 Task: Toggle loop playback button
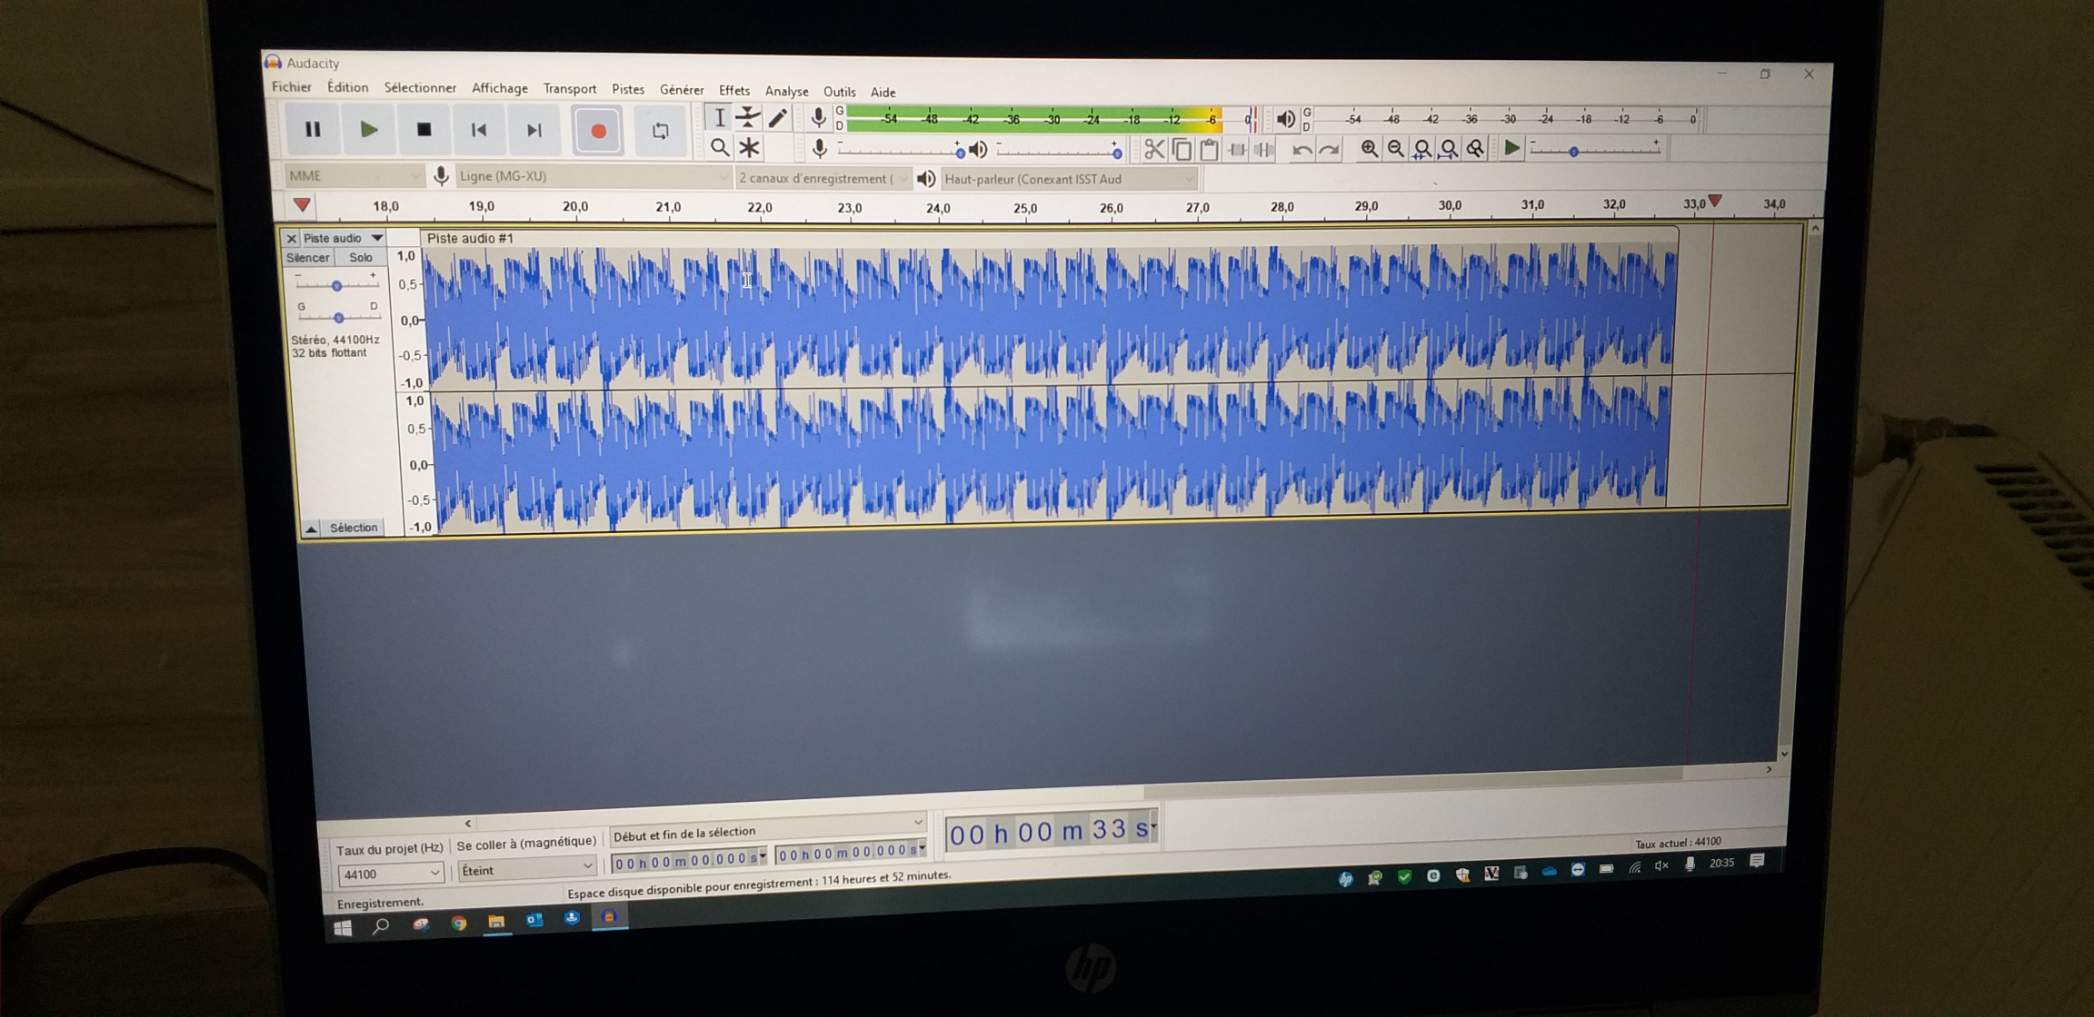660,131
